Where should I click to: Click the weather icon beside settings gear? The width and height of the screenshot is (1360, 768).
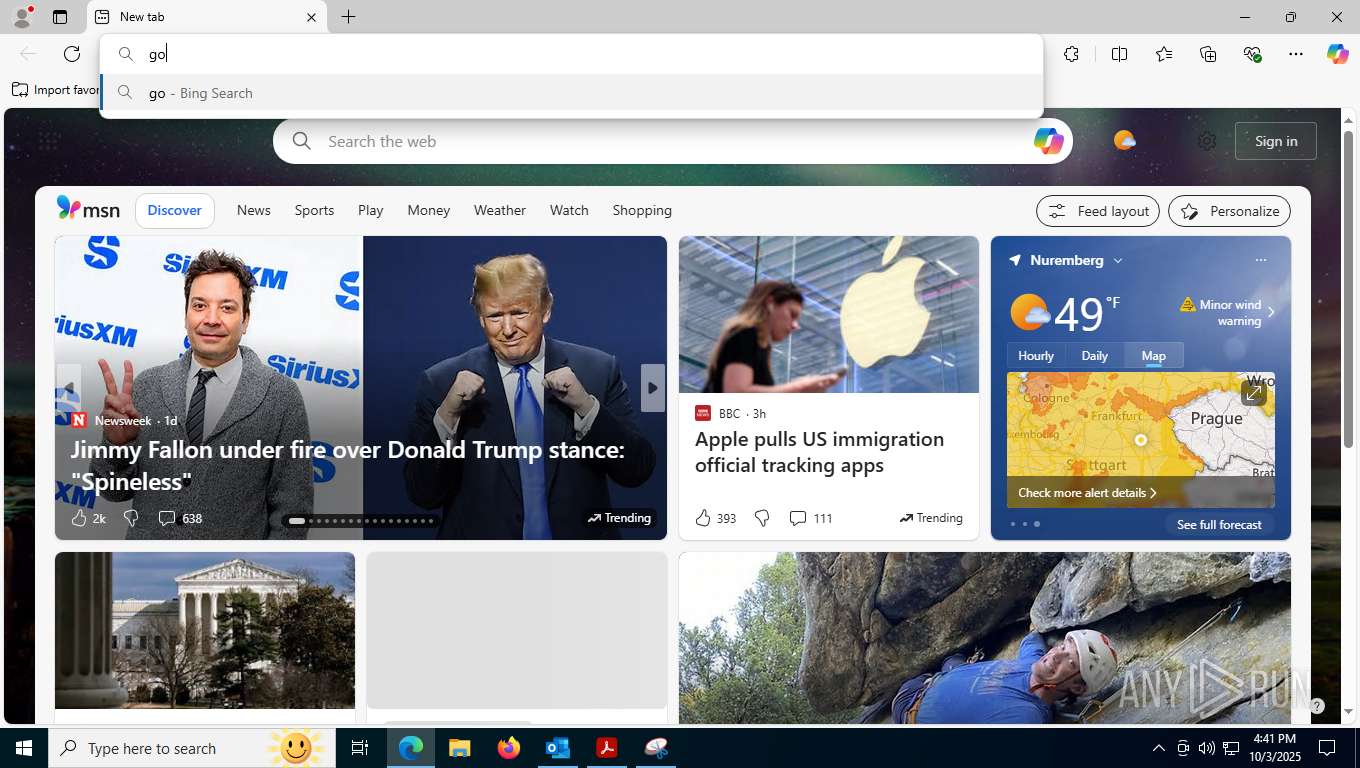pyautogui.click(x=1125, y=141)
